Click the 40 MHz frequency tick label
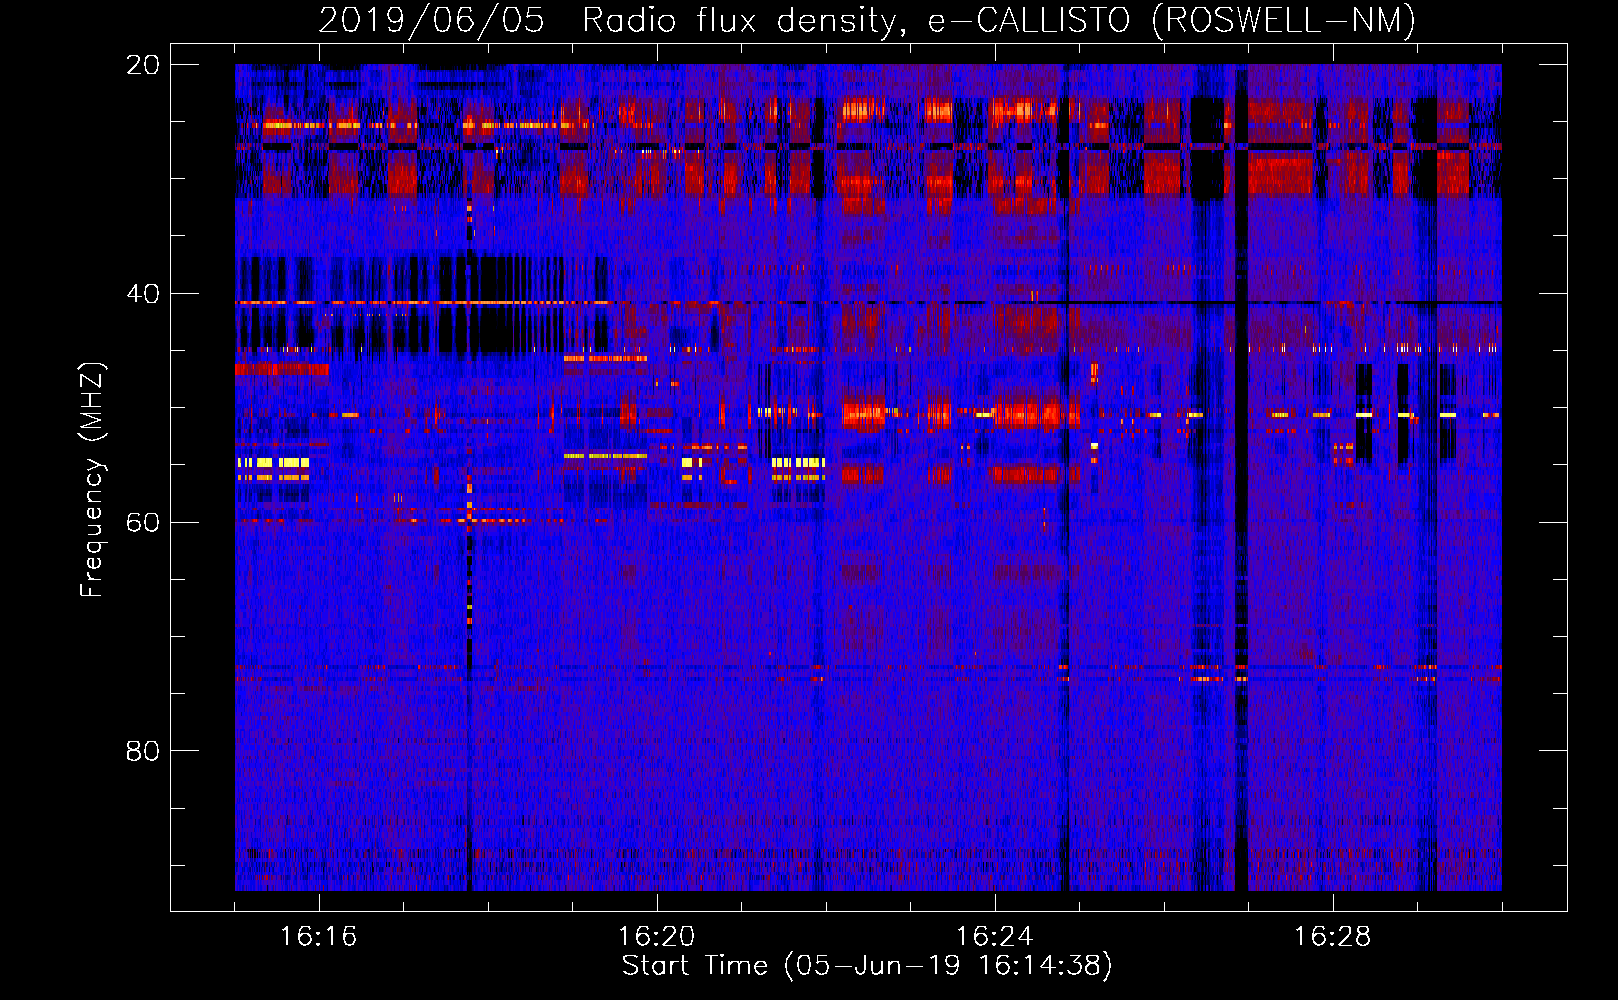 [x=143, y=294]
